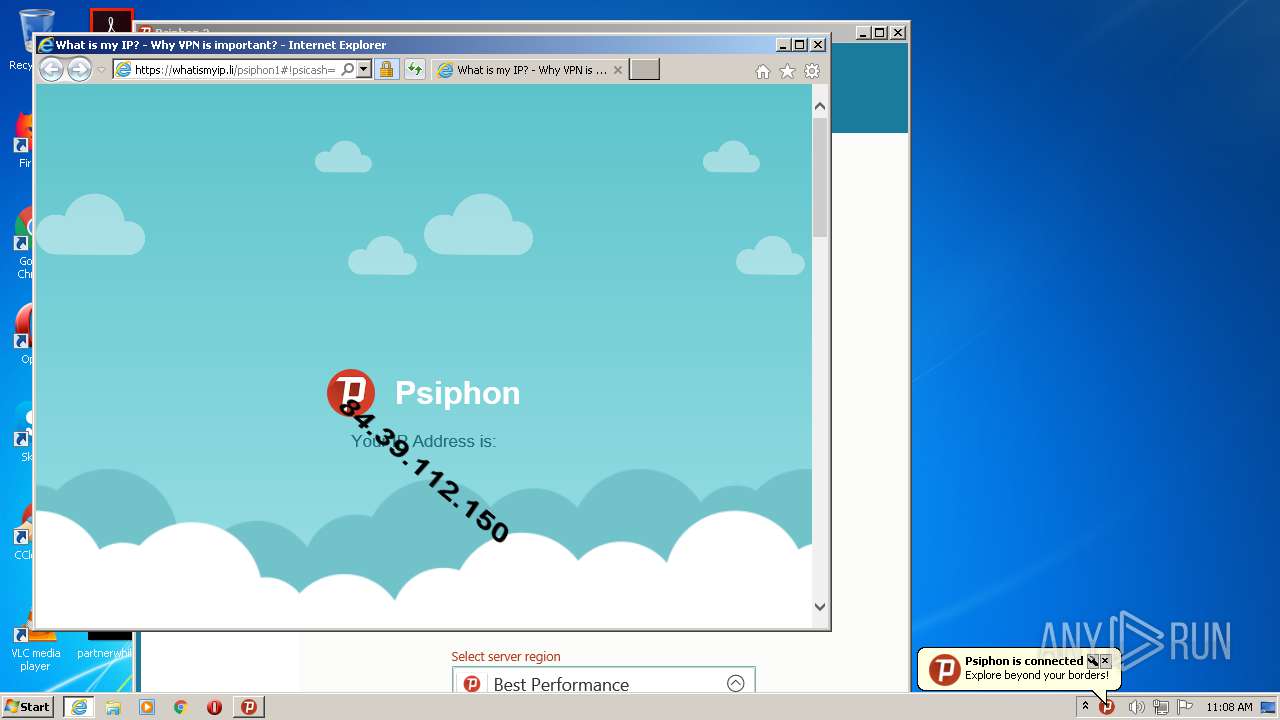Go forward in Internet Explorer
This screenshot has width=1280, height=720.
point(79,69)
